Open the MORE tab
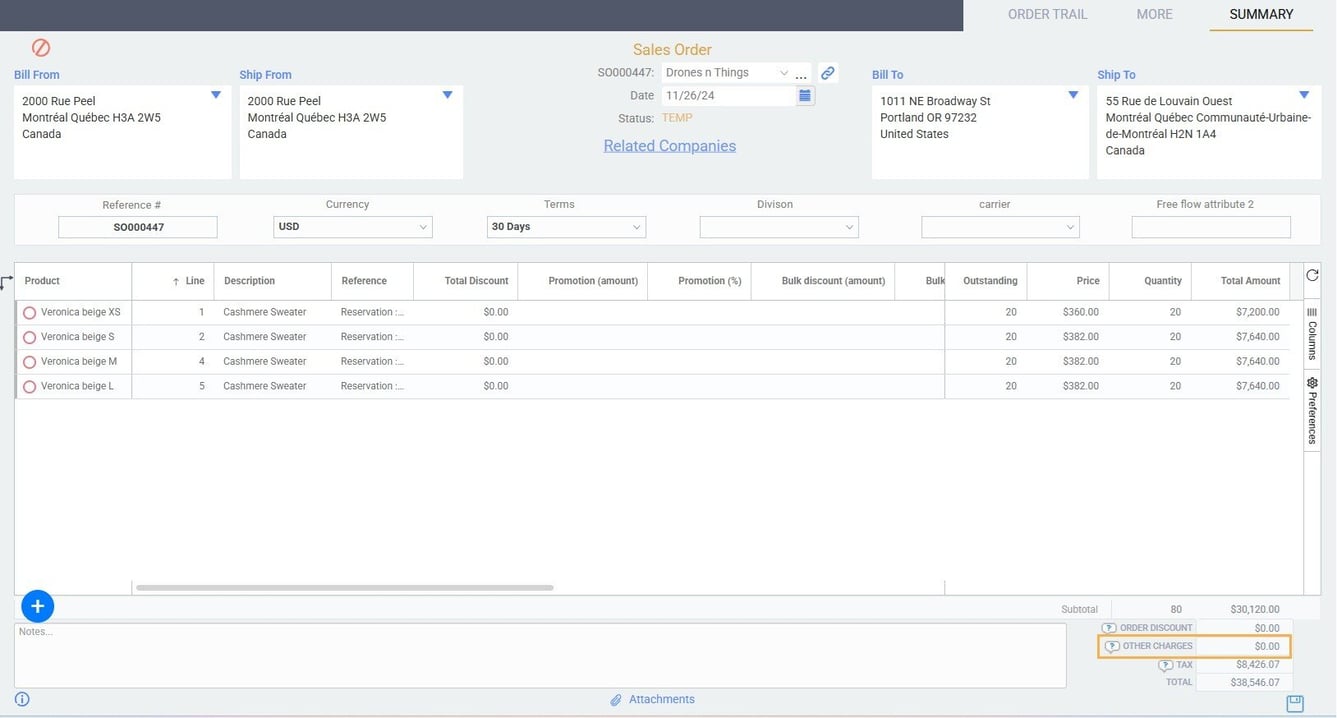 (1154, 14)
